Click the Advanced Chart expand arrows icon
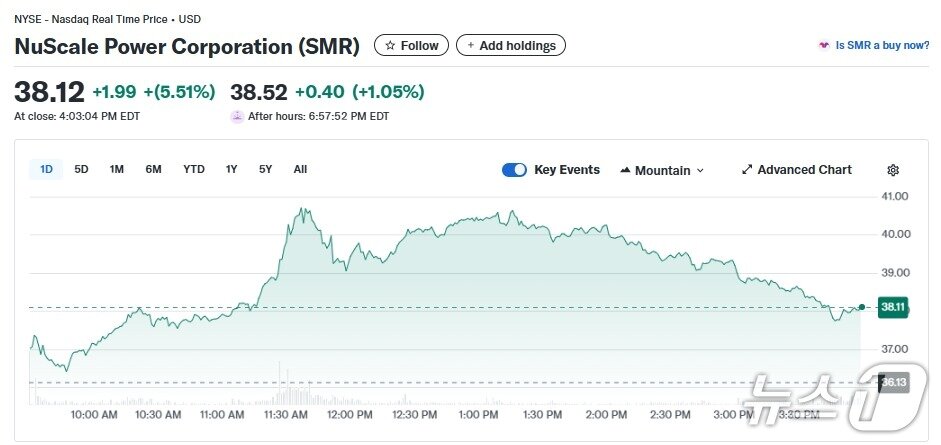 (x=746, y=170)
